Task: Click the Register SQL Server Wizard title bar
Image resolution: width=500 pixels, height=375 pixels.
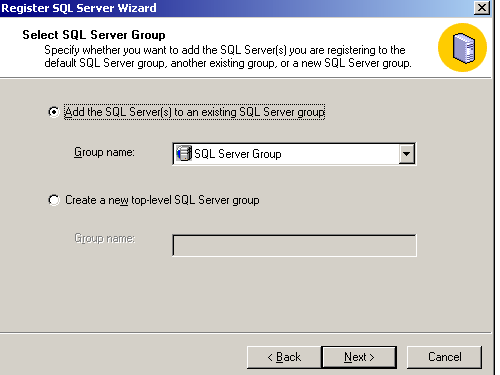Action: pyautogui.click(x=233, y=8)
